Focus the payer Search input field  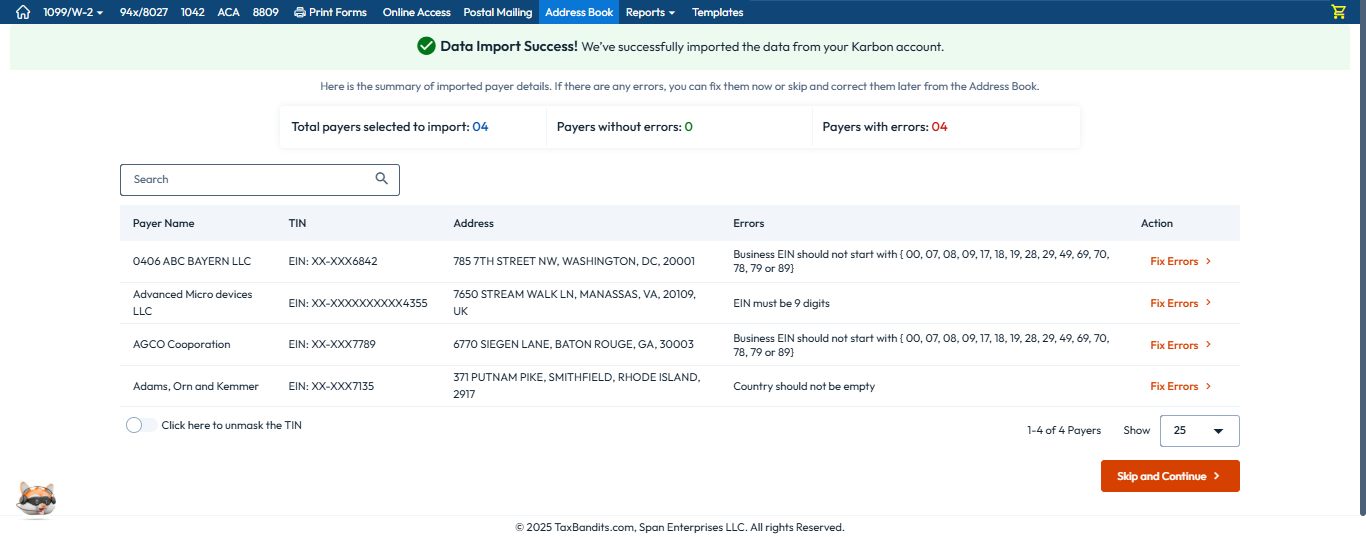click(260, 179)
